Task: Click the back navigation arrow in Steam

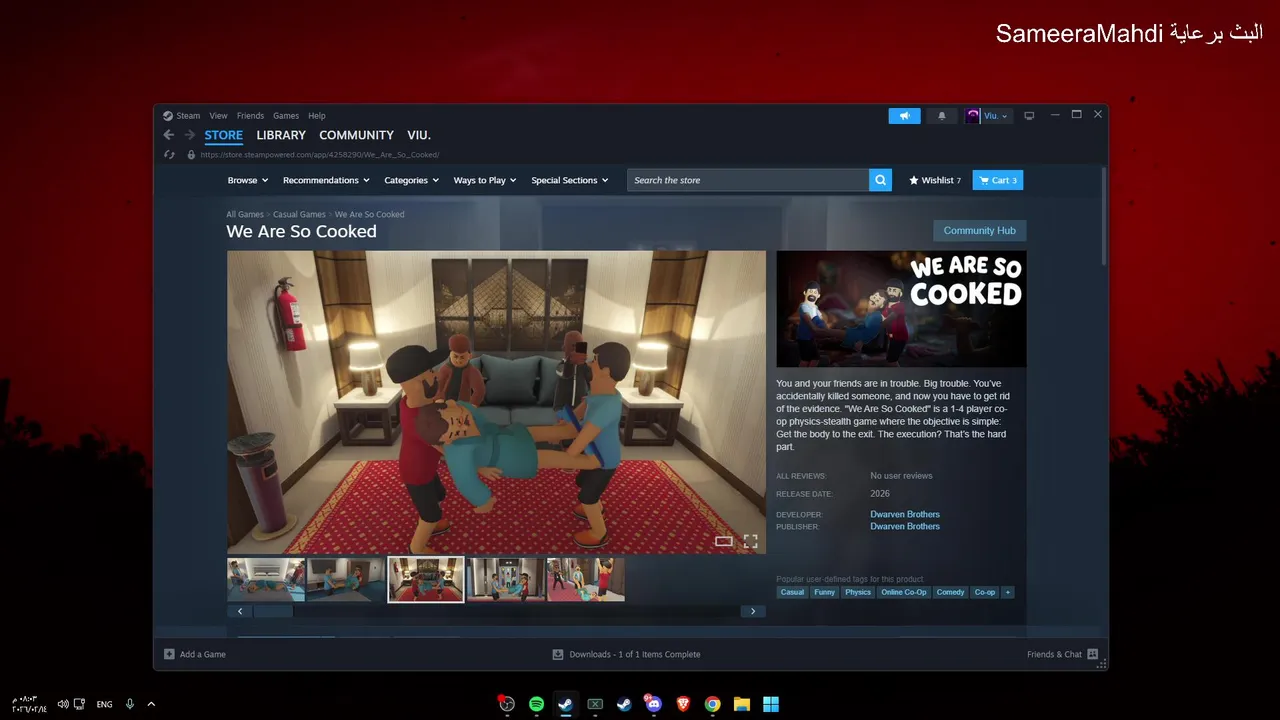Action: coord(169,135)
